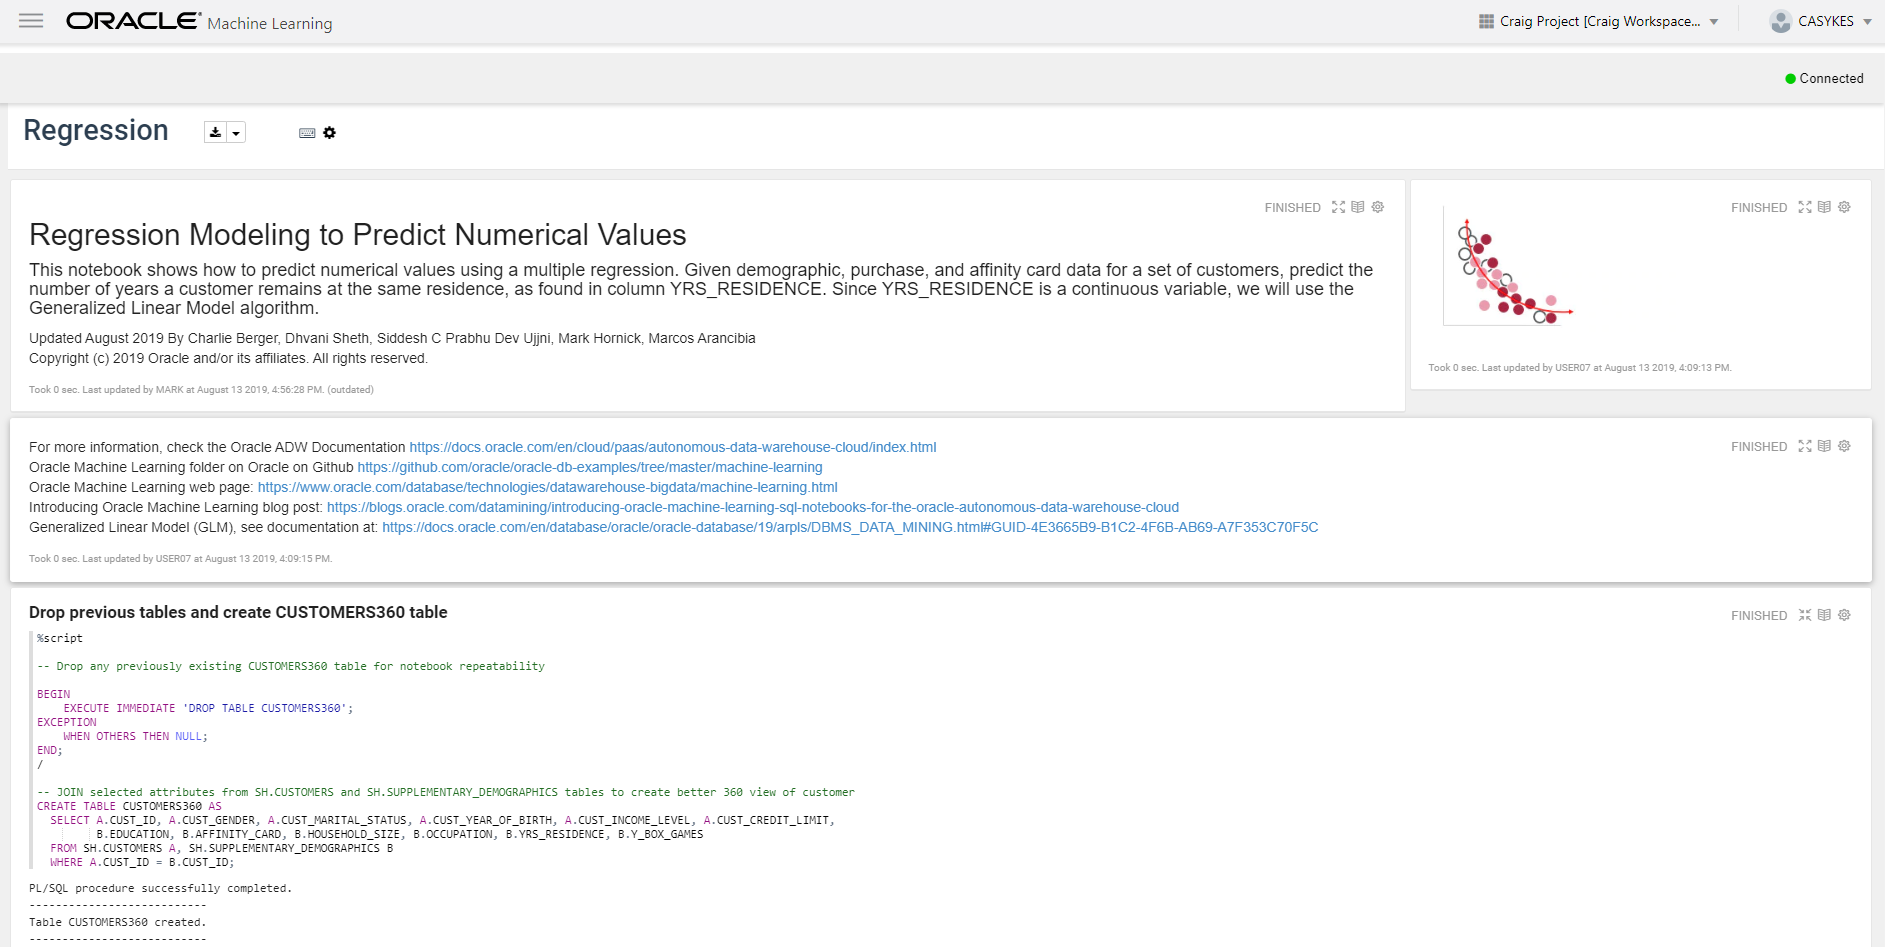Screen dimensions: 1885x947
Task: Click the heading 'Regression Modeling to Predict Numerical Values'
Action: point(358,235)
